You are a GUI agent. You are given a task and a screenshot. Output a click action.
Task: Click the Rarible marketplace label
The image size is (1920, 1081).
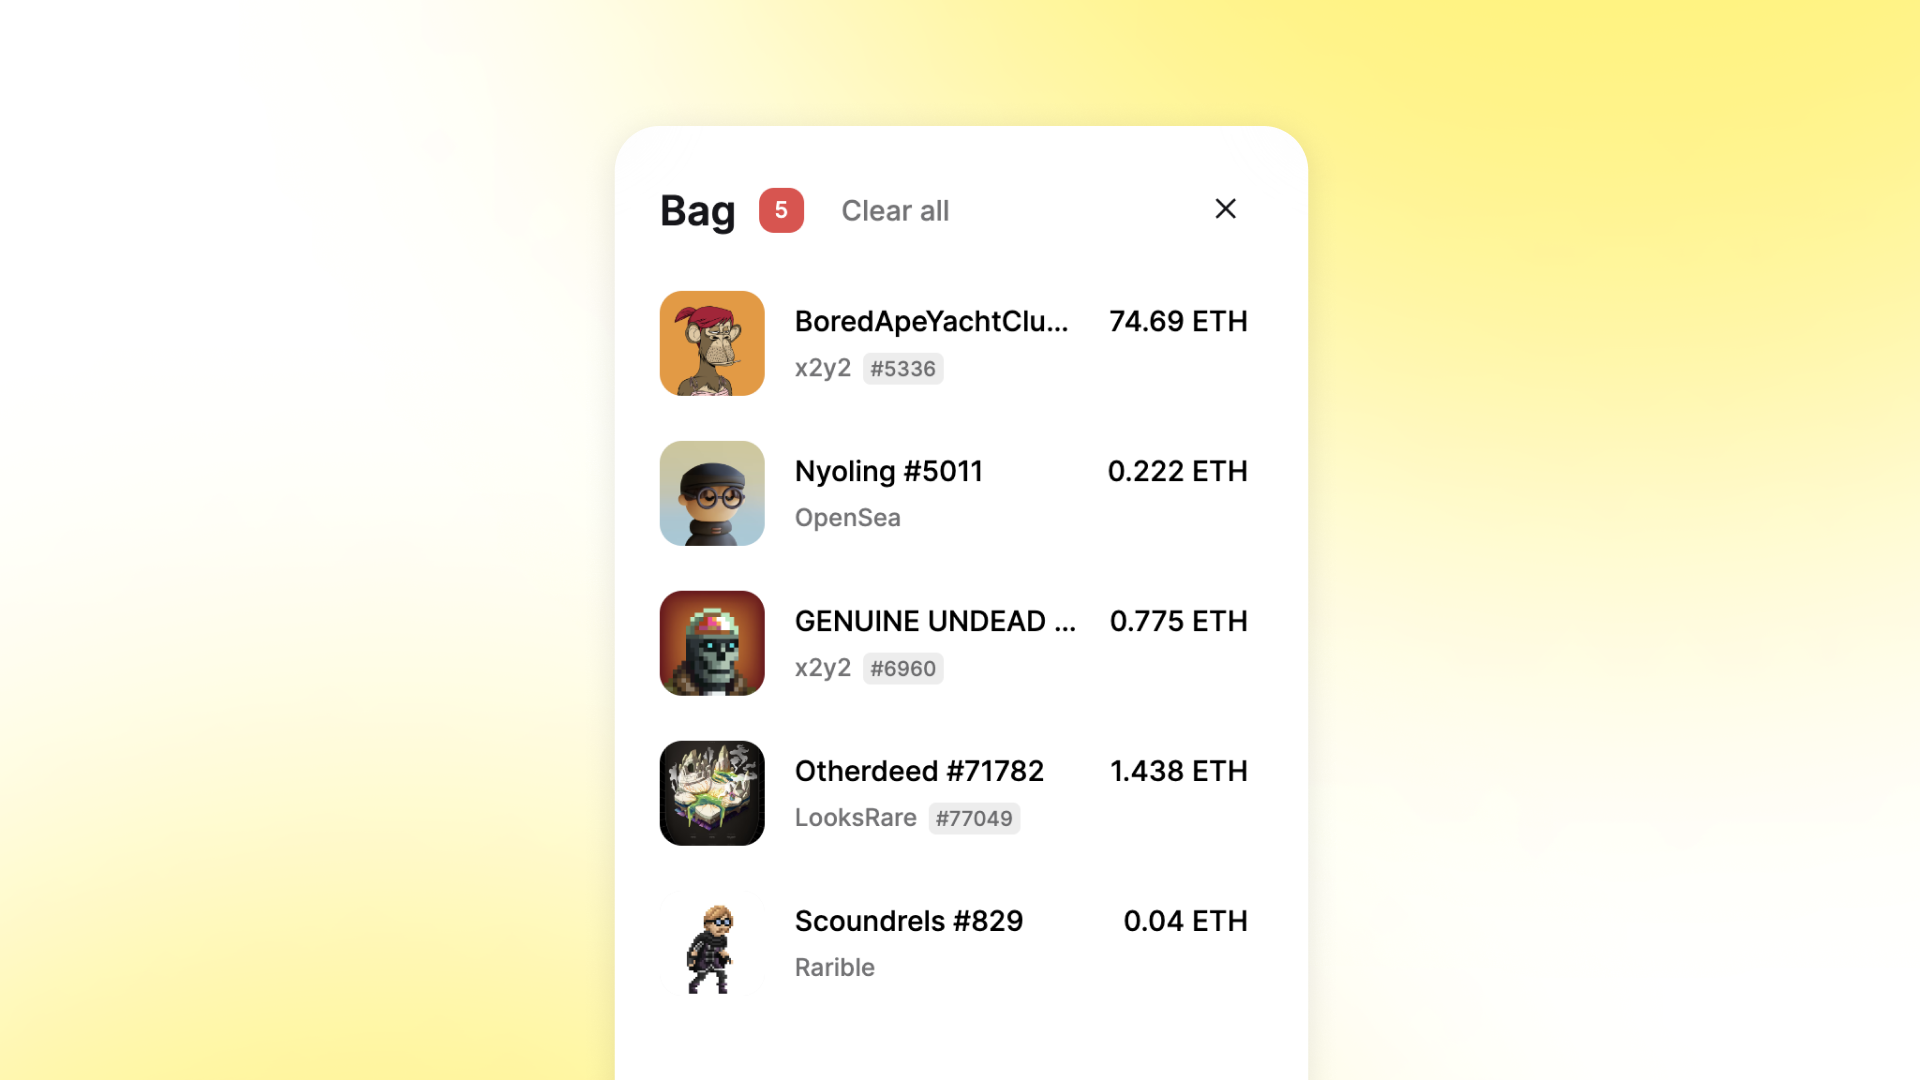pyautogui.click(x=835, y=968)
